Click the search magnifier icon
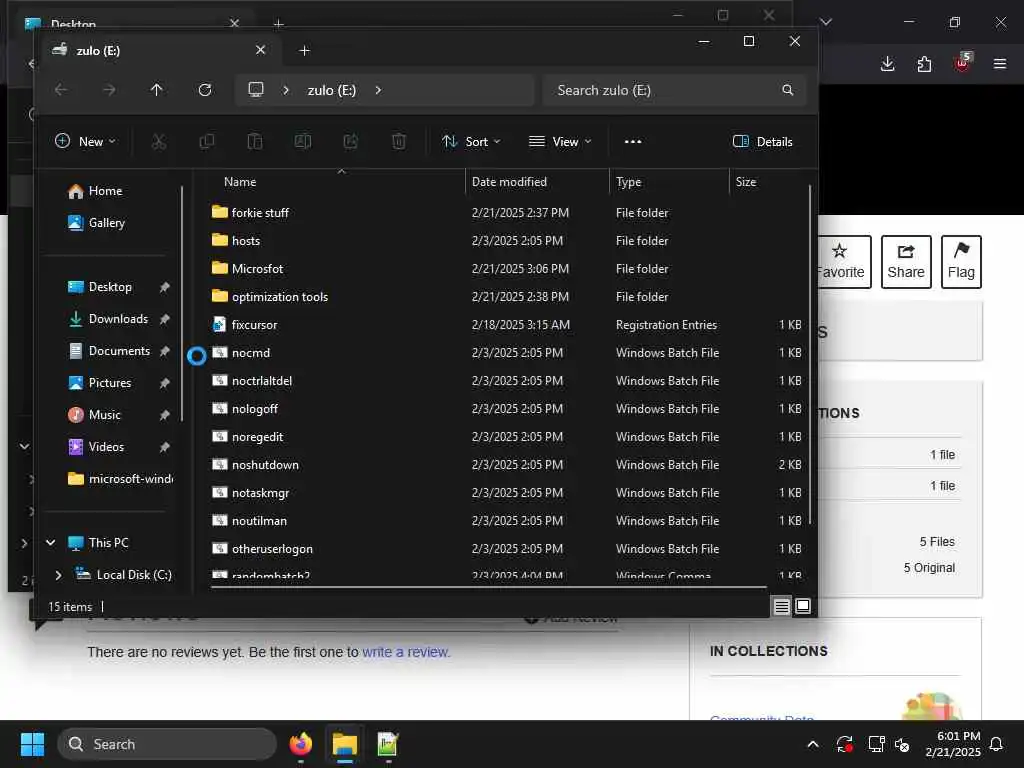 (788, 90)
